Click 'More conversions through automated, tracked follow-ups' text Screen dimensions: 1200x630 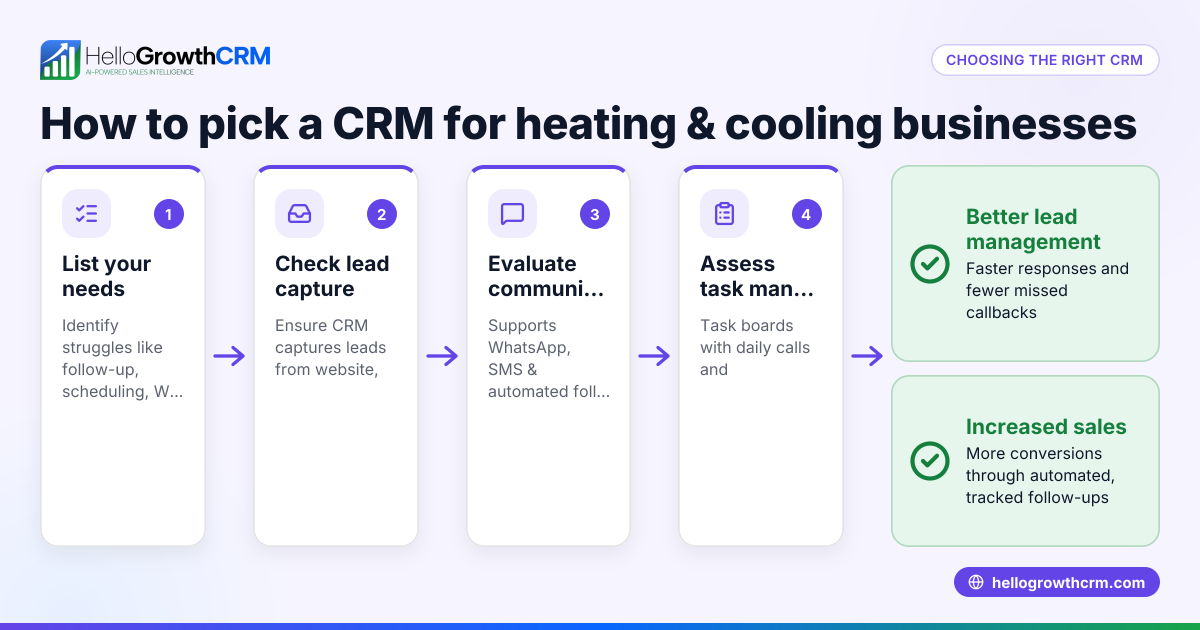pos(1041,475)
